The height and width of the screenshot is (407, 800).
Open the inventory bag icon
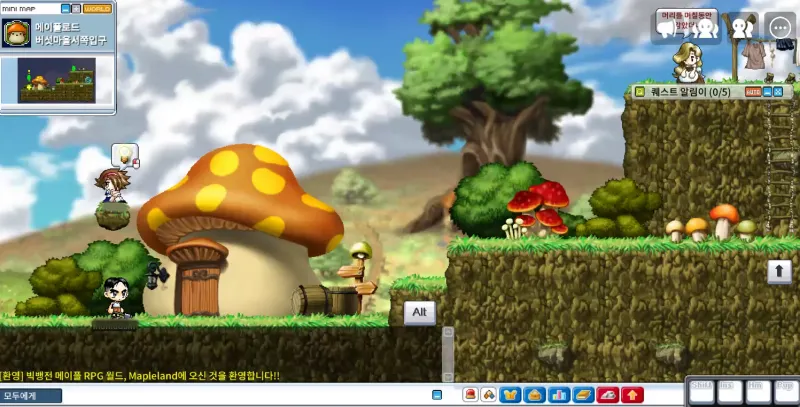534,395
